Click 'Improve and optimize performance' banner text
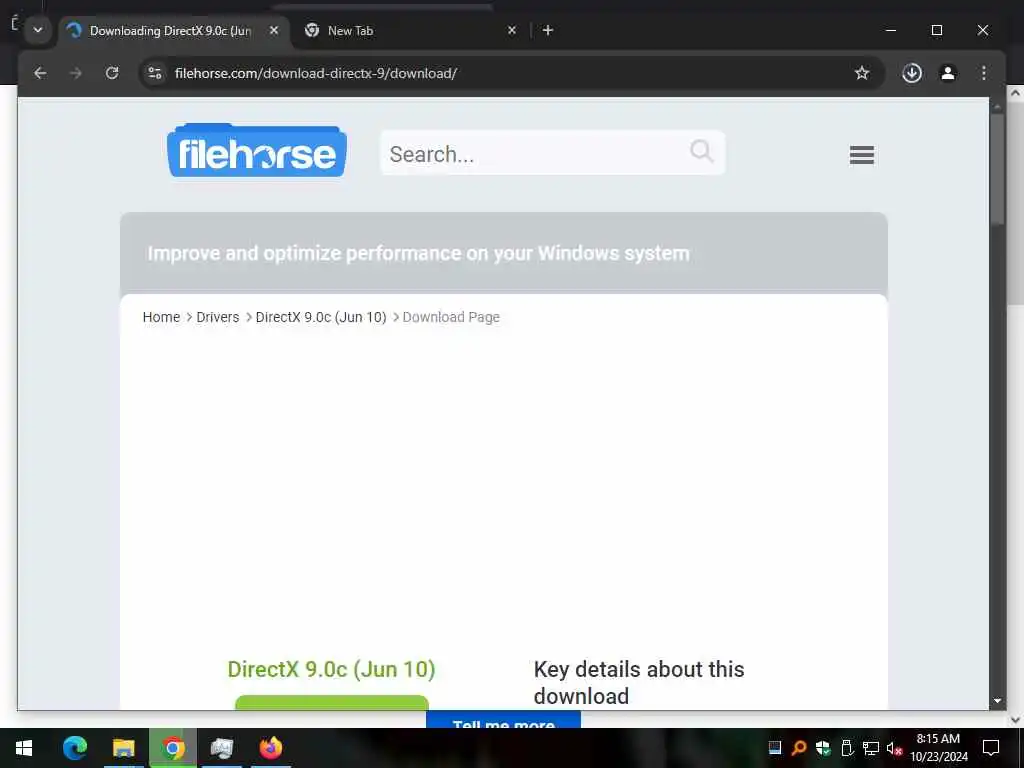 (x=418, y=253)
